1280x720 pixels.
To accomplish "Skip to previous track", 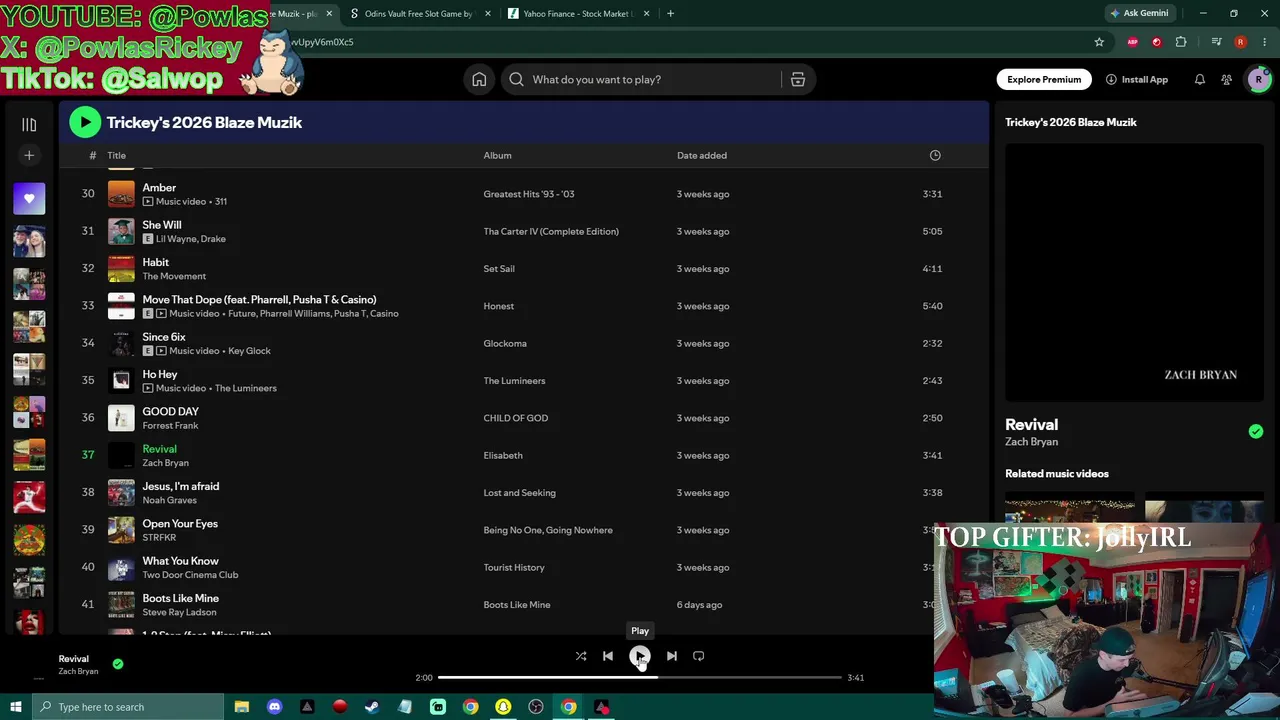I will (607, 656).
